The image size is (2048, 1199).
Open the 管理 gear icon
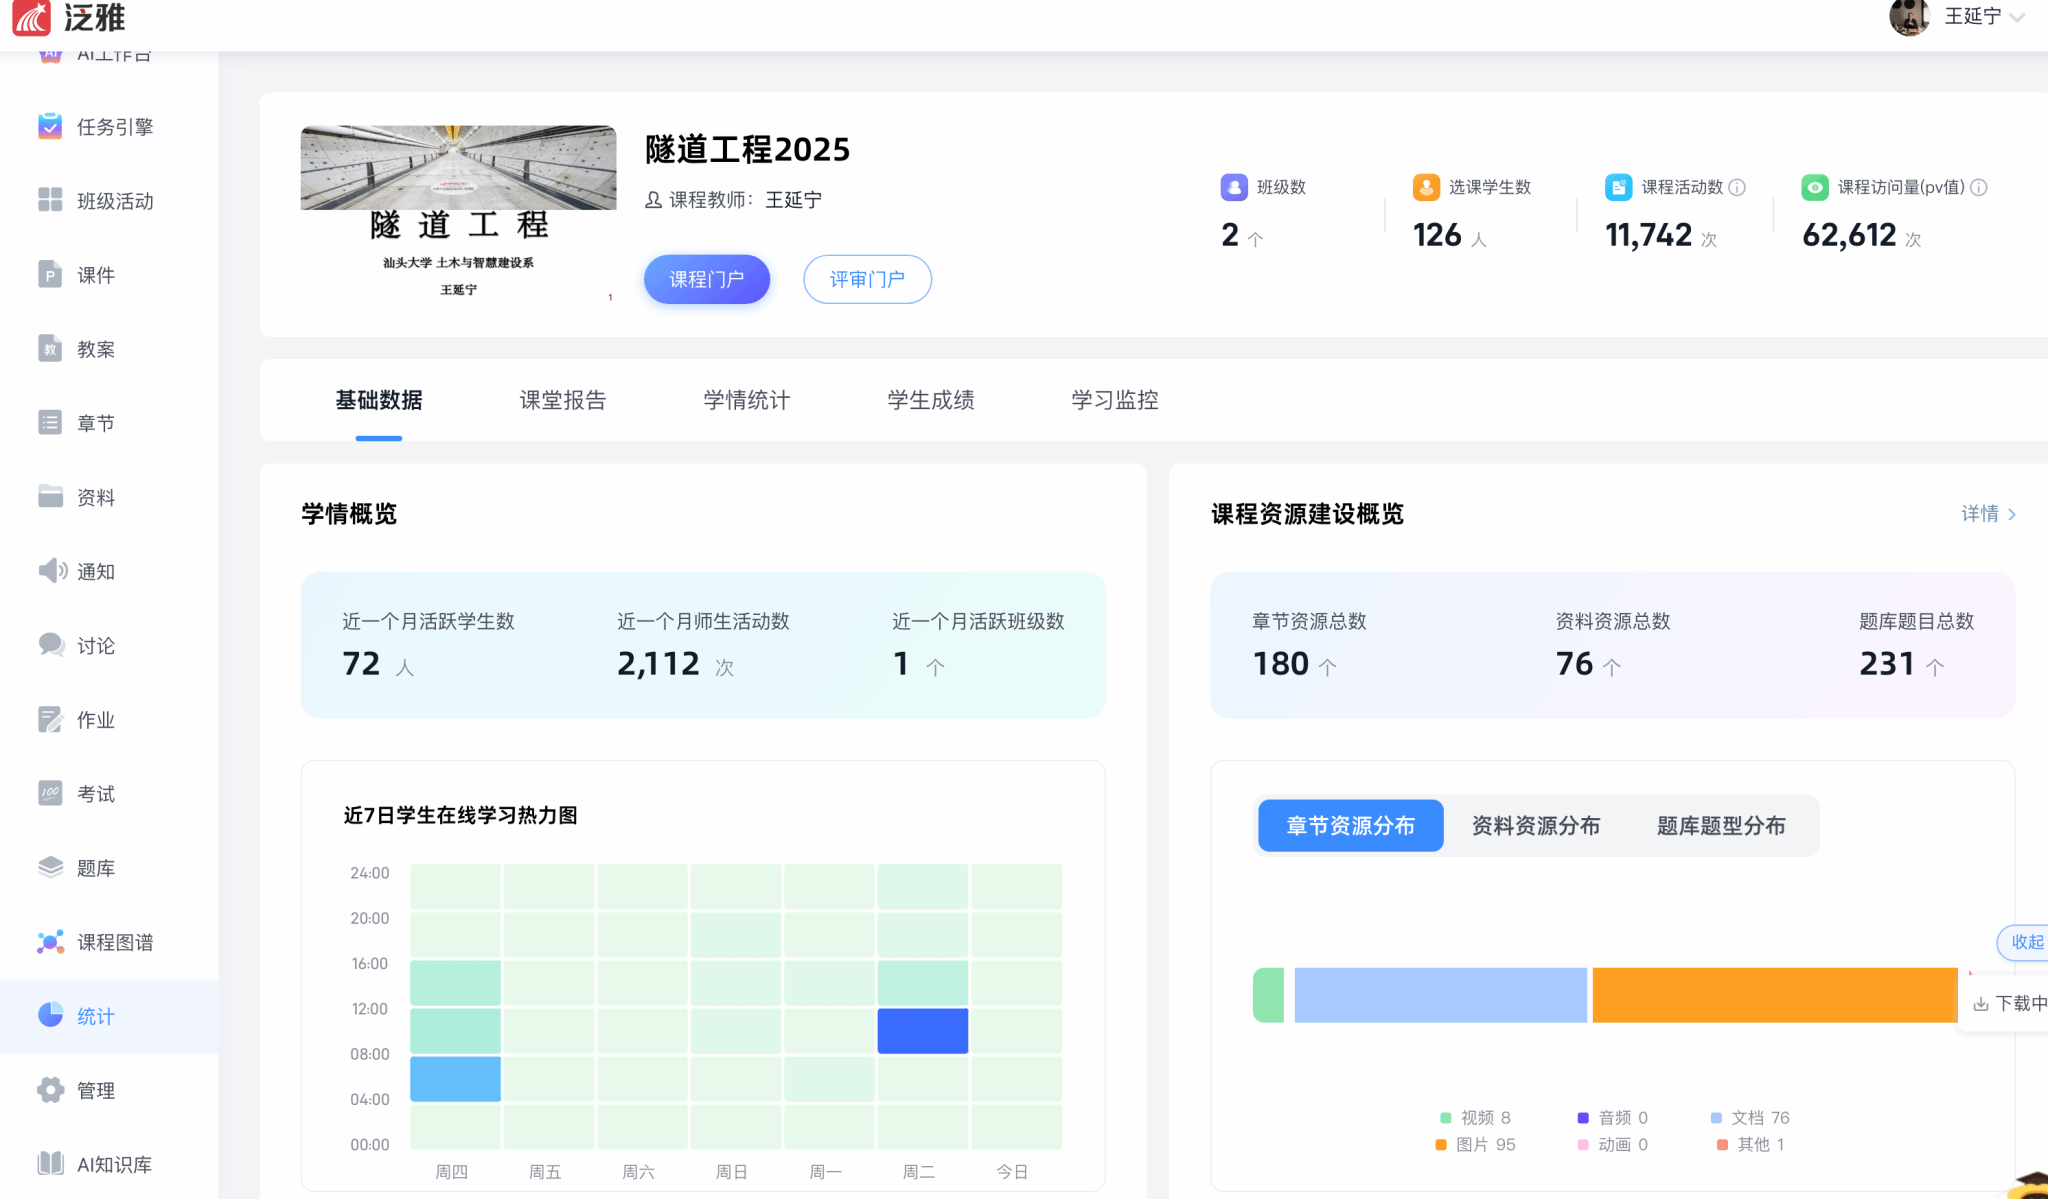tap(50, 1090)
